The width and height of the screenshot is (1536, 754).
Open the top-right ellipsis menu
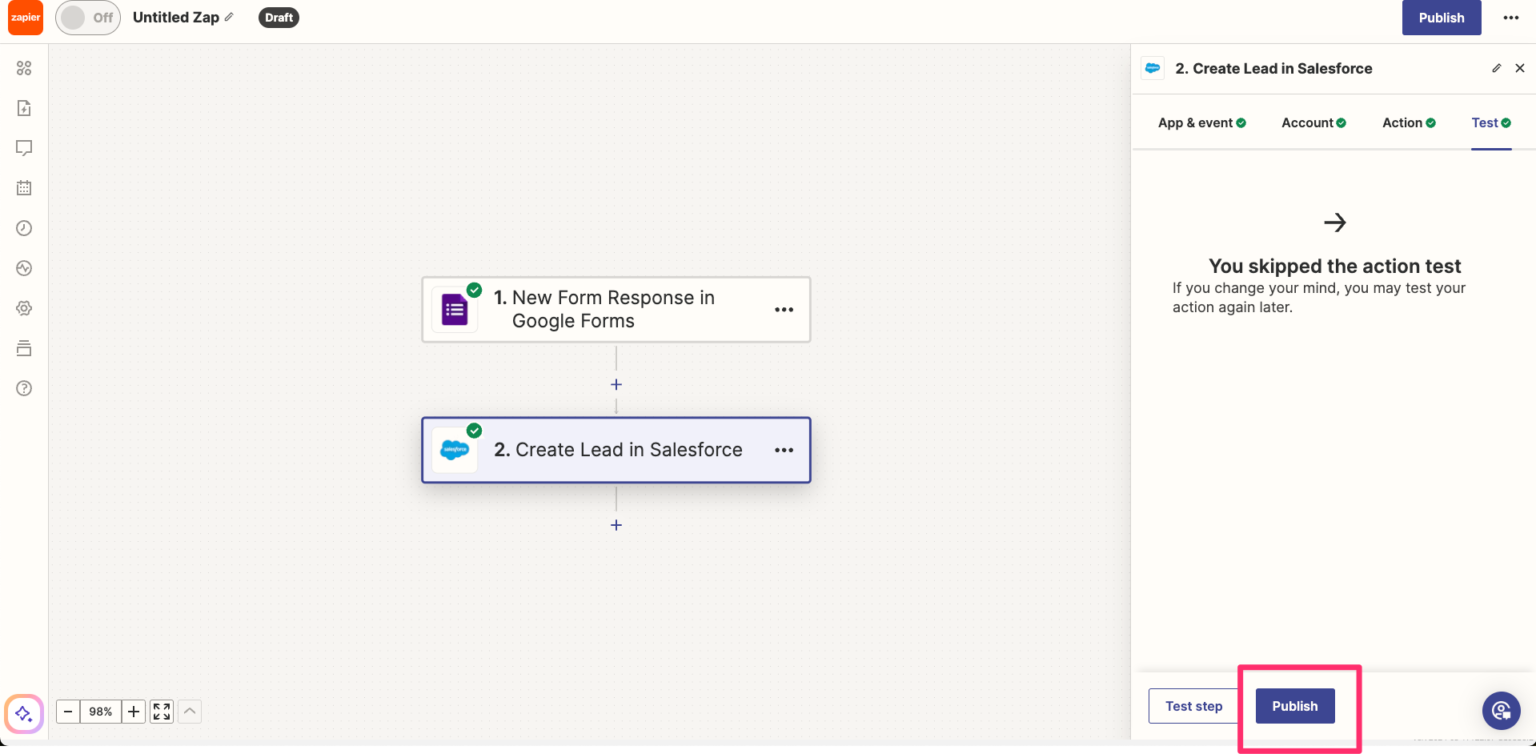(x=1510, y=17)
